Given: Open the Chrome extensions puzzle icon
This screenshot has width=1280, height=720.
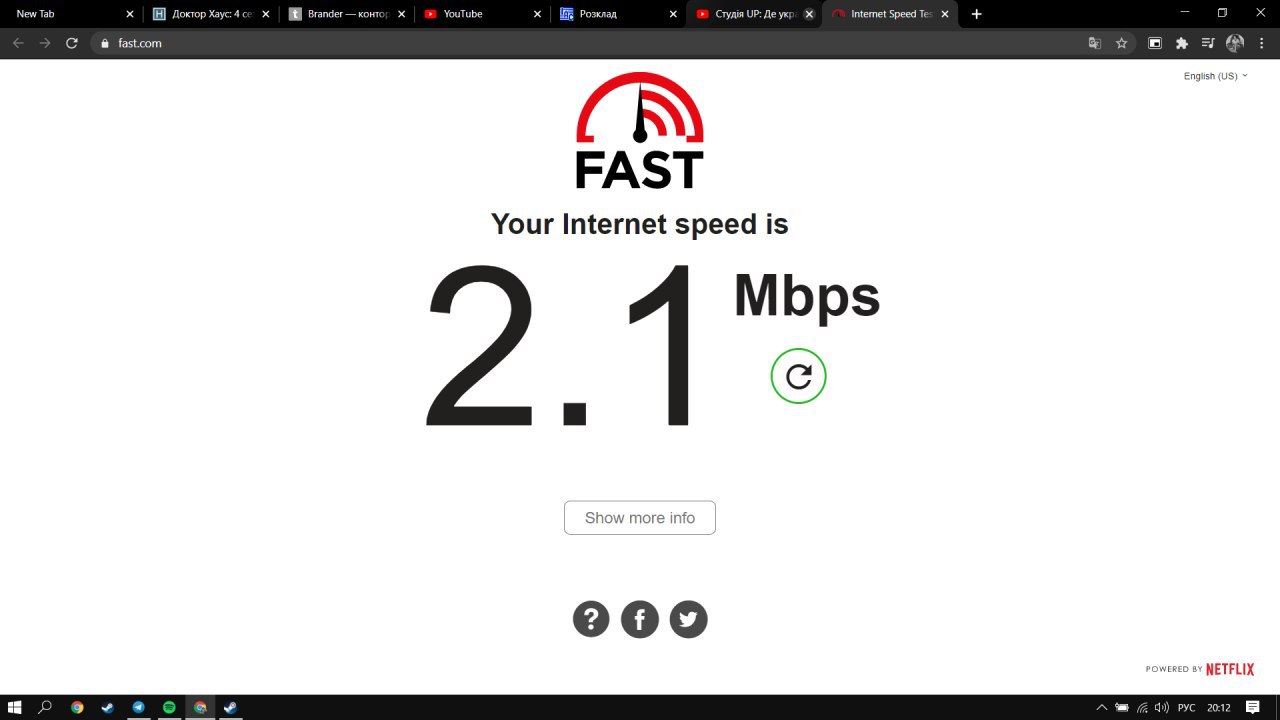Looking at the screenshot, I should point(1181,43).
